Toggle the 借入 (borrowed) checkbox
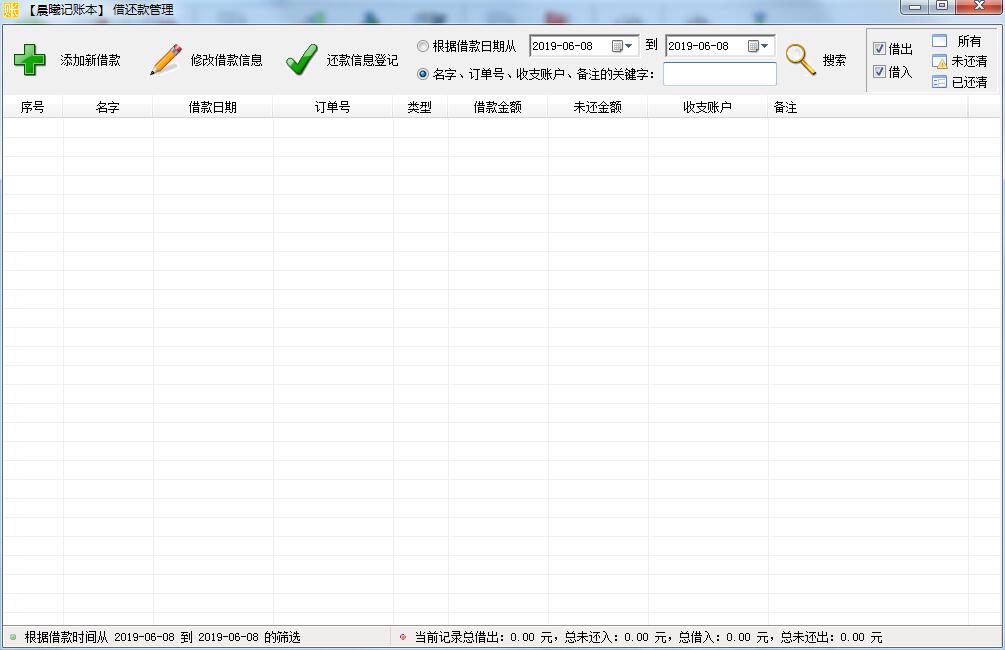 click(879, 72)
